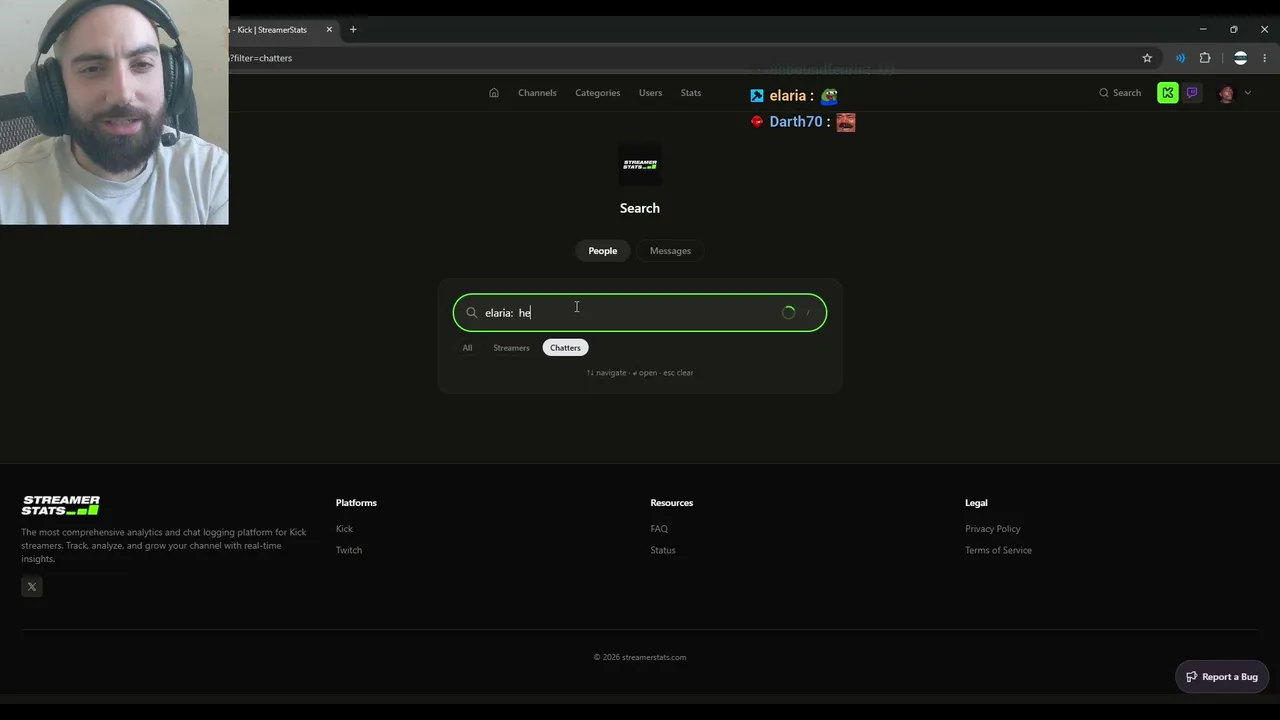Image resolution: width=1280 pixels, height=720 pixels.
Task: Open the browser extensions puzzle icon
Action: 1205,58
